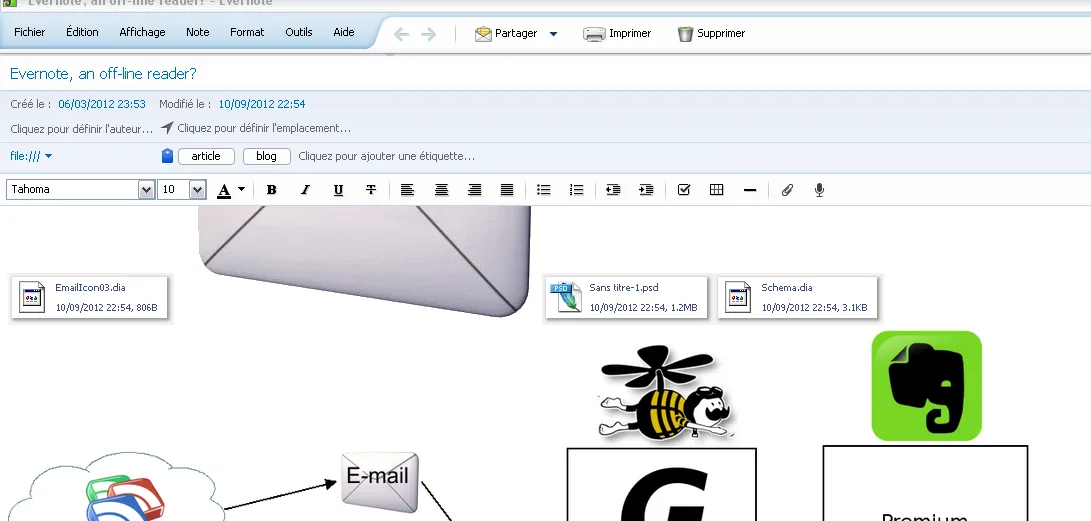Open the Édition menu
The width and height of the screenshot is (1091, 521).
(x=82, y=32)
